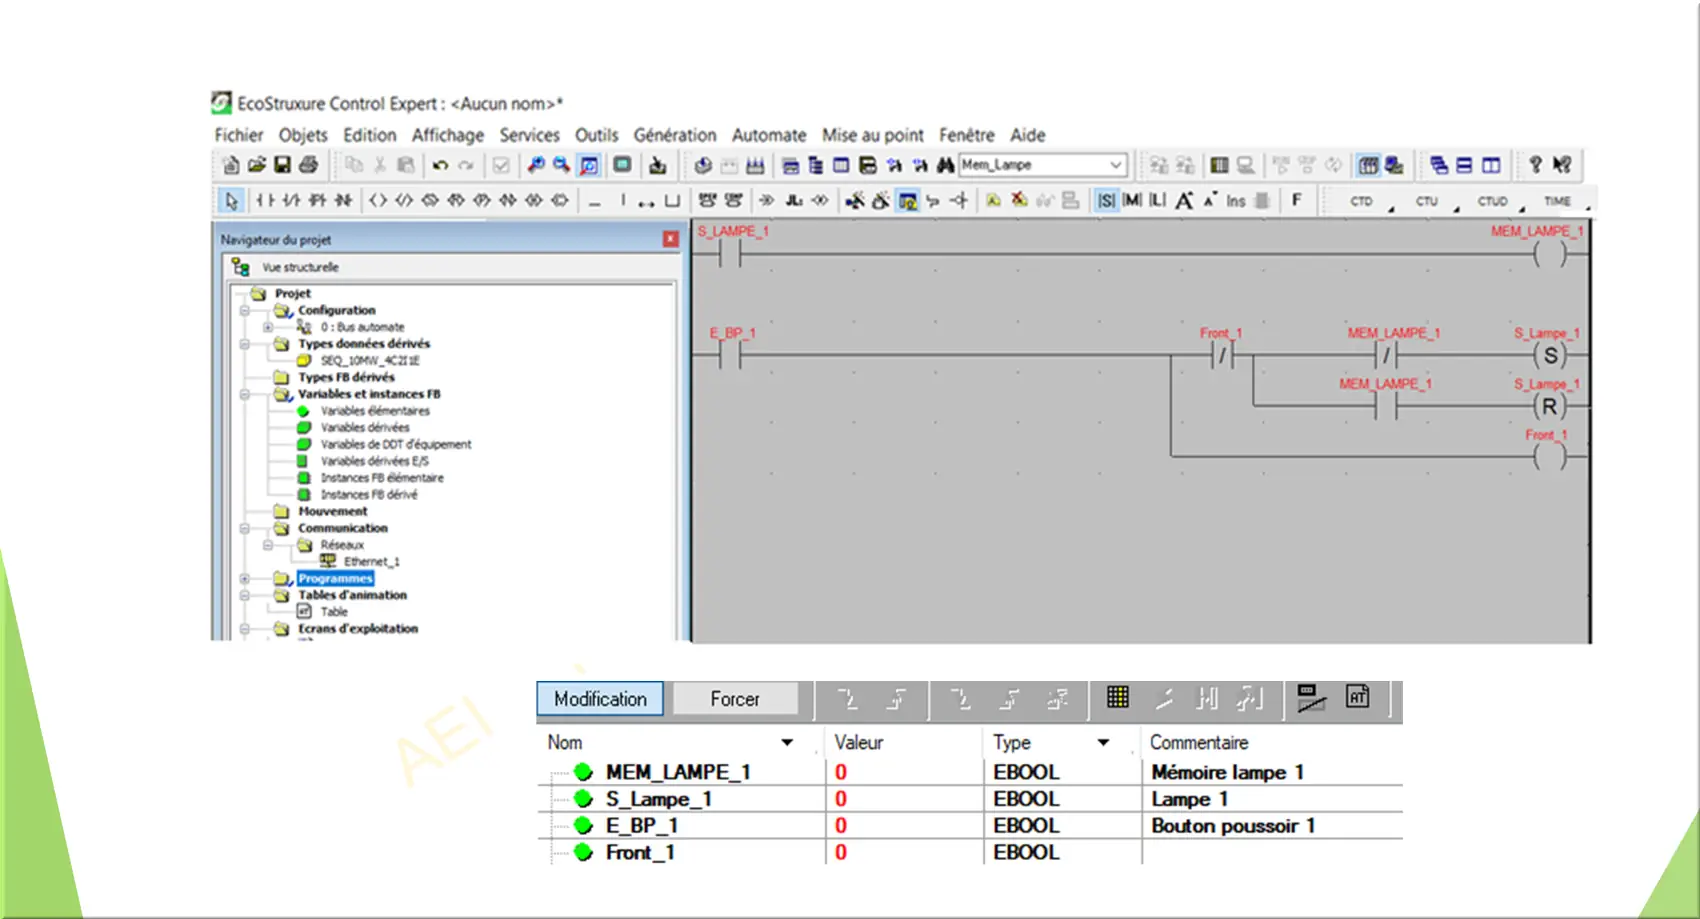Click the grid icon in animation table toolbar
This screenshot has width=1700, height=919.
coord(1118,697)
